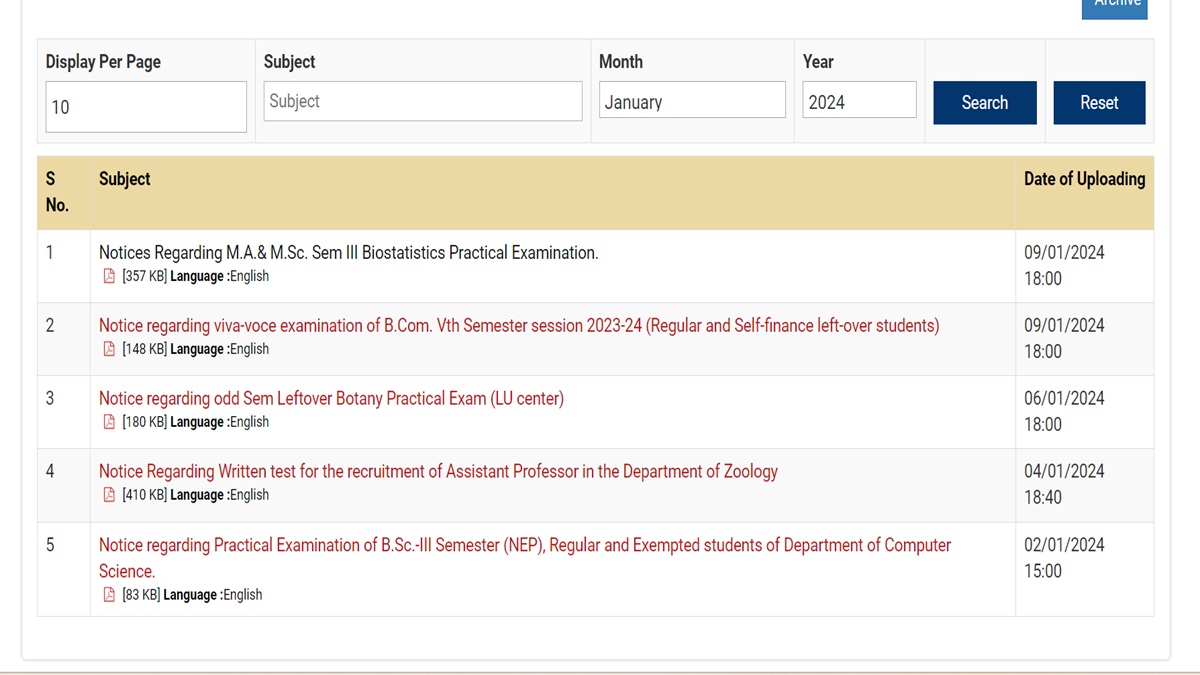The width and height of the screenshot is (1200, 675).
Task: Open PDF icon for Biostatistics Practical notice
Action: point(110,276)
